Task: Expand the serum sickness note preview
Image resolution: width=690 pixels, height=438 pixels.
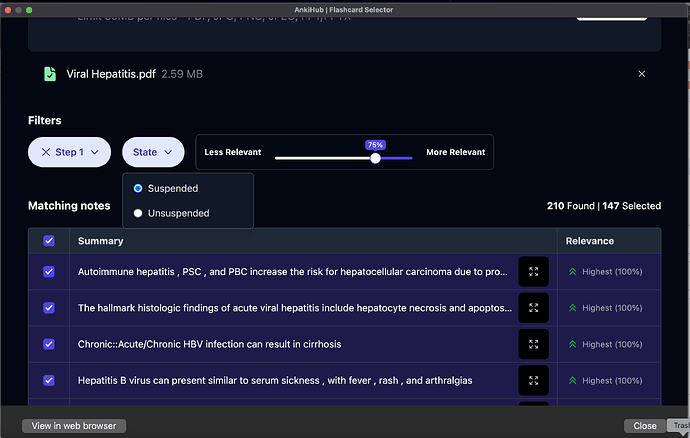Action: [533, 380]
